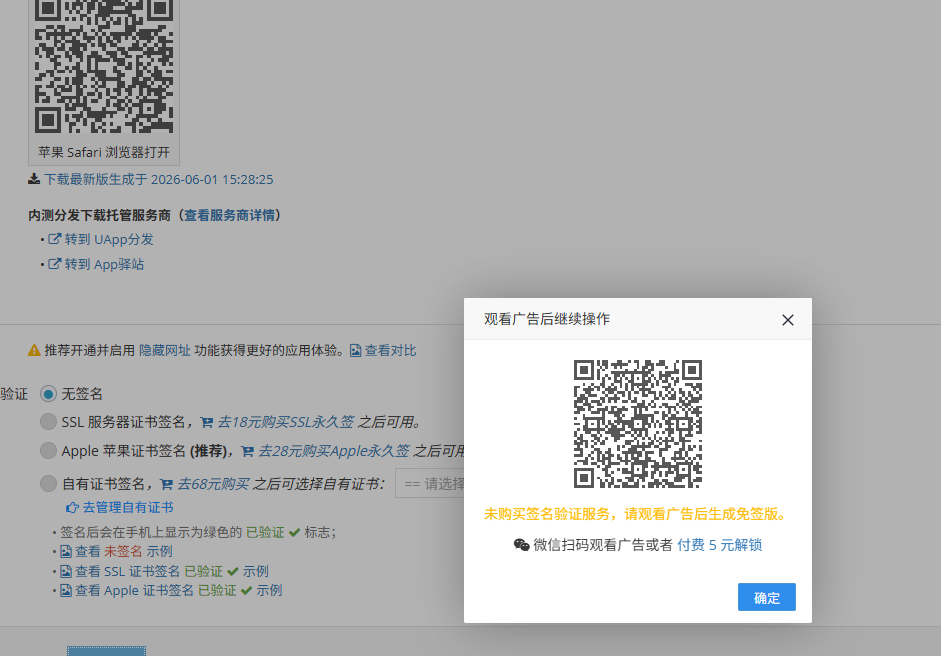Open 付费 5 元解锁 link
This screenshot has height=656, width=941.
[720, 545]
